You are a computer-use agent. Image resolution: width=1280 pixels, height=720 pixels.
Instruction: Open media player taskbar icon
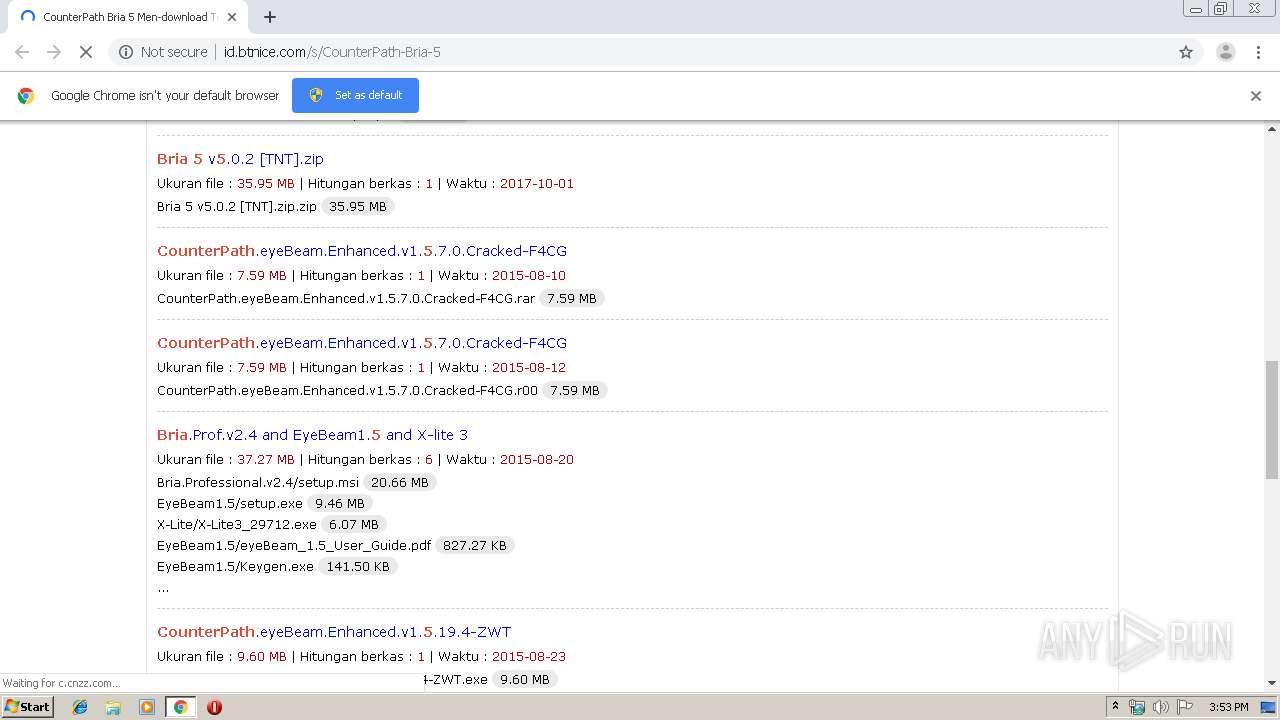pos(147,707)
